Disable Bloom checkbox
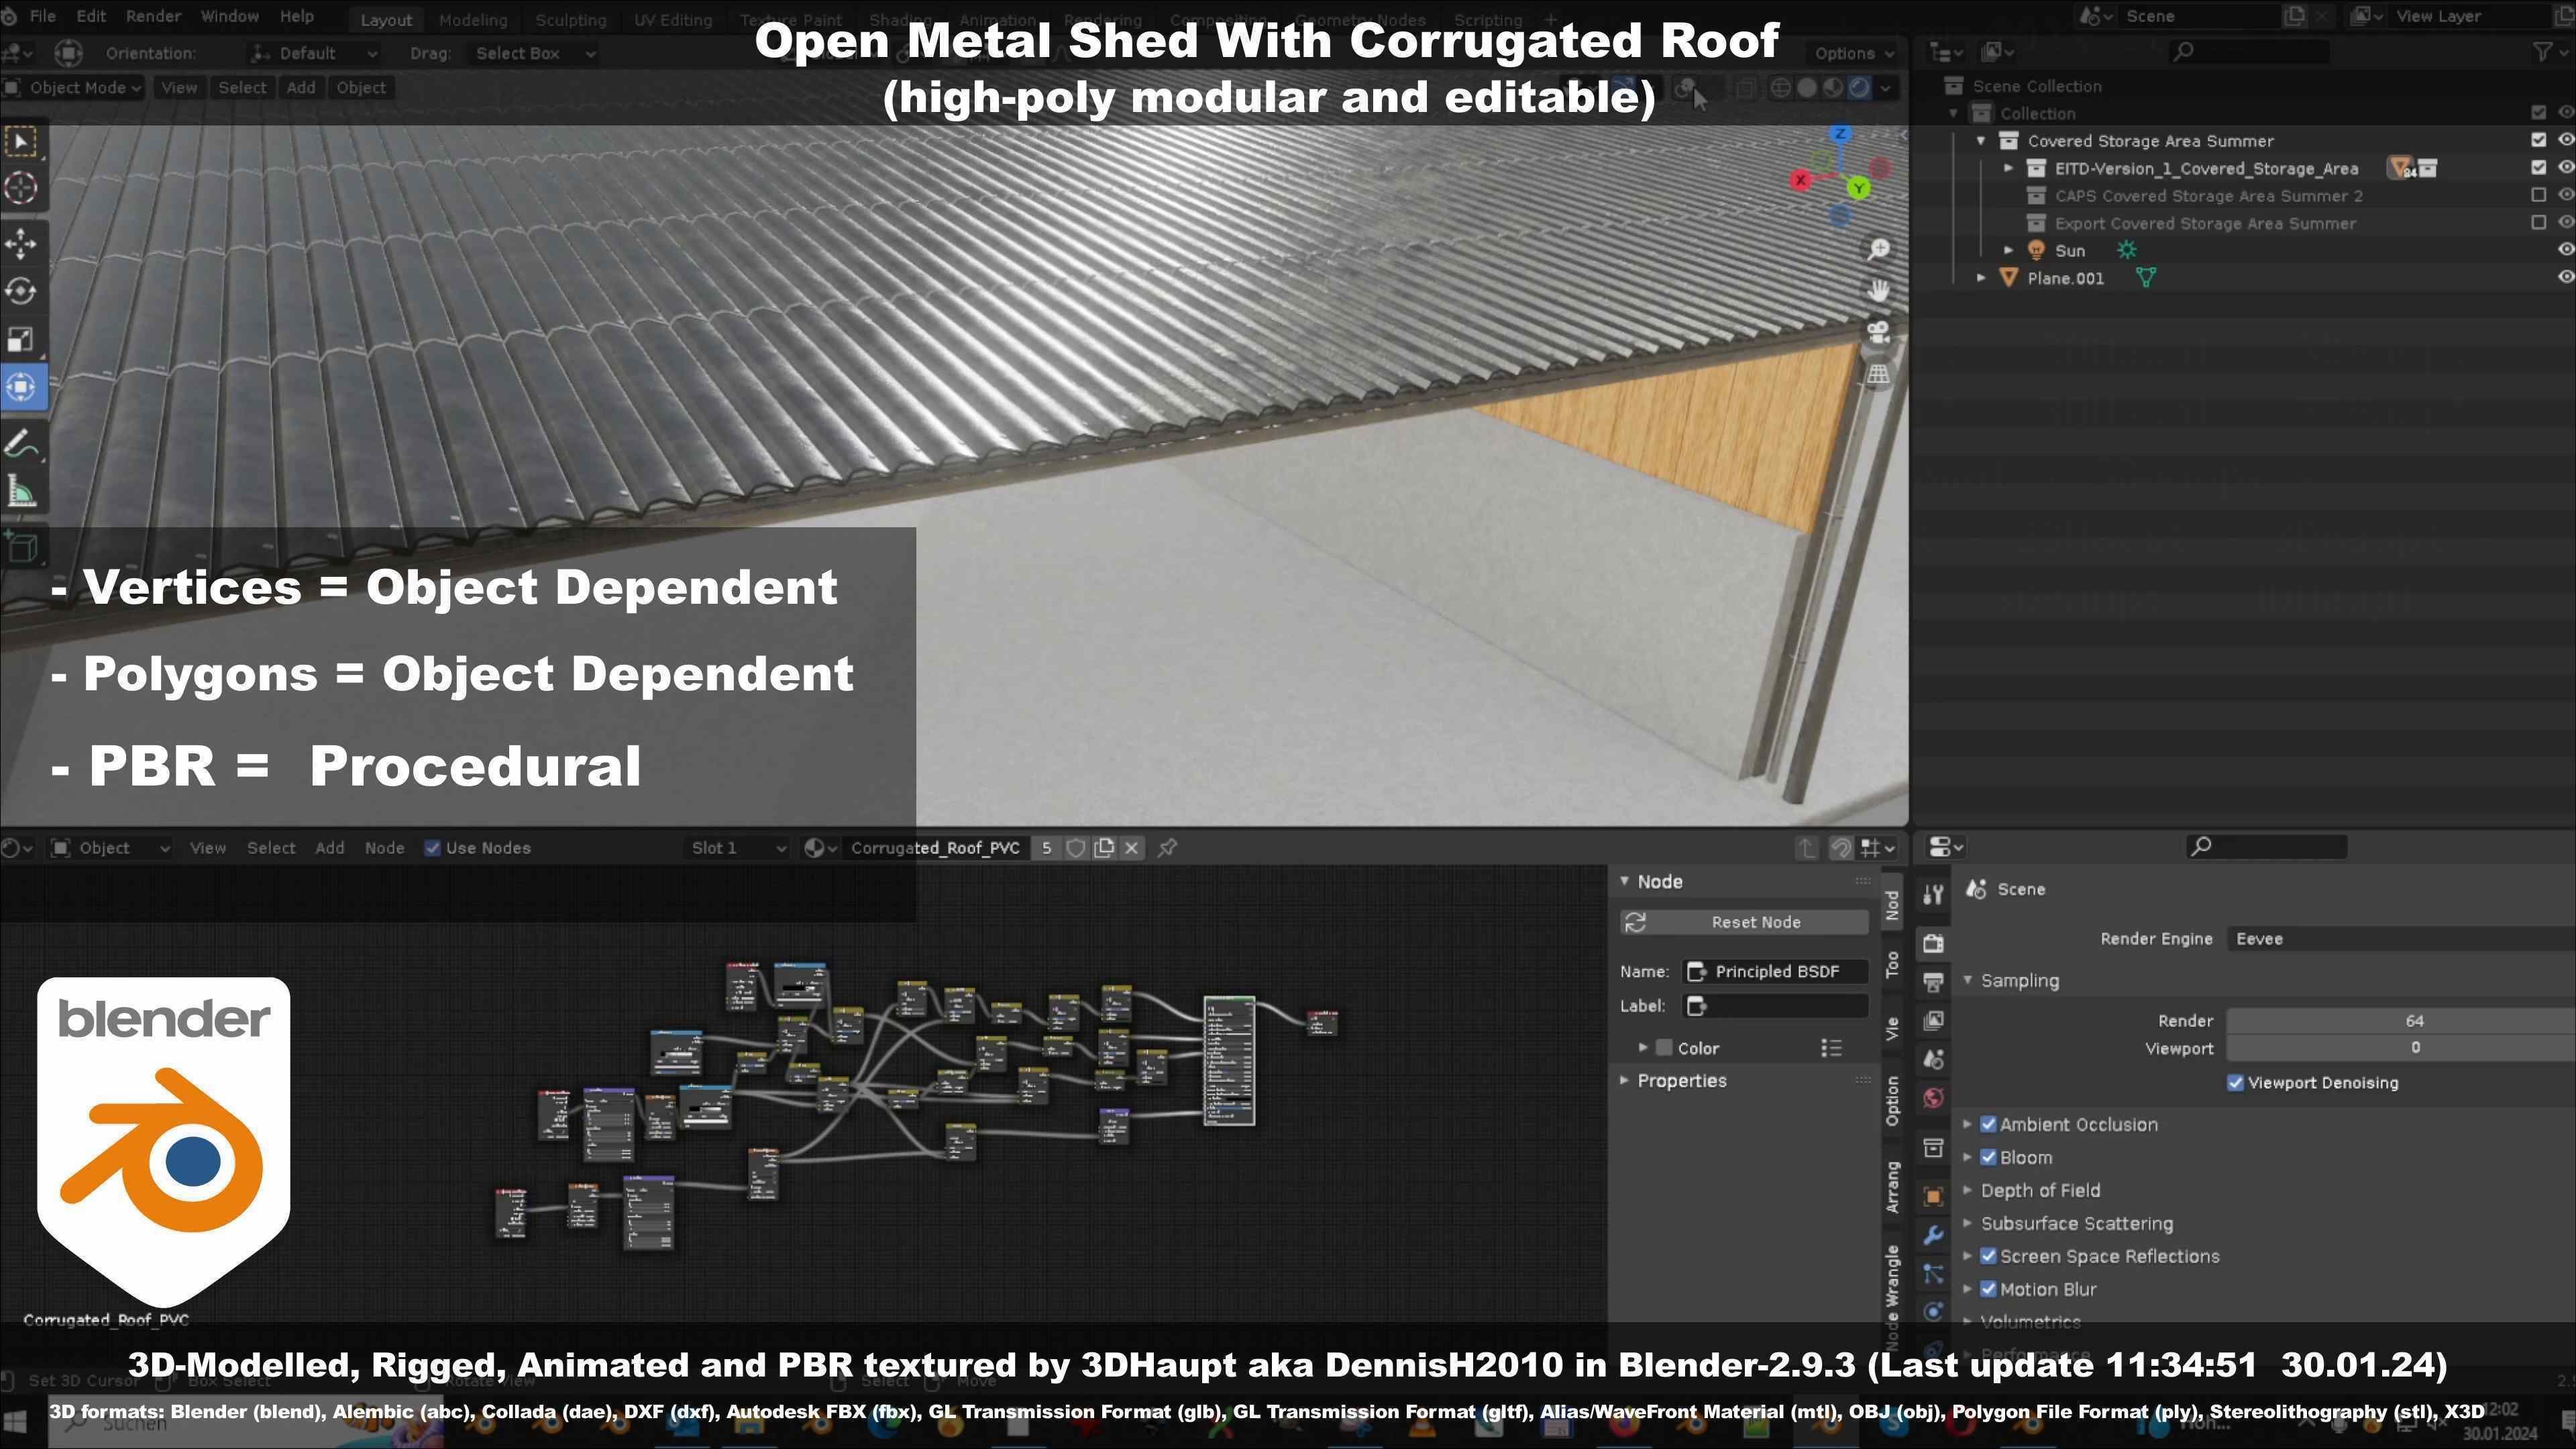 [1989, 1157]
